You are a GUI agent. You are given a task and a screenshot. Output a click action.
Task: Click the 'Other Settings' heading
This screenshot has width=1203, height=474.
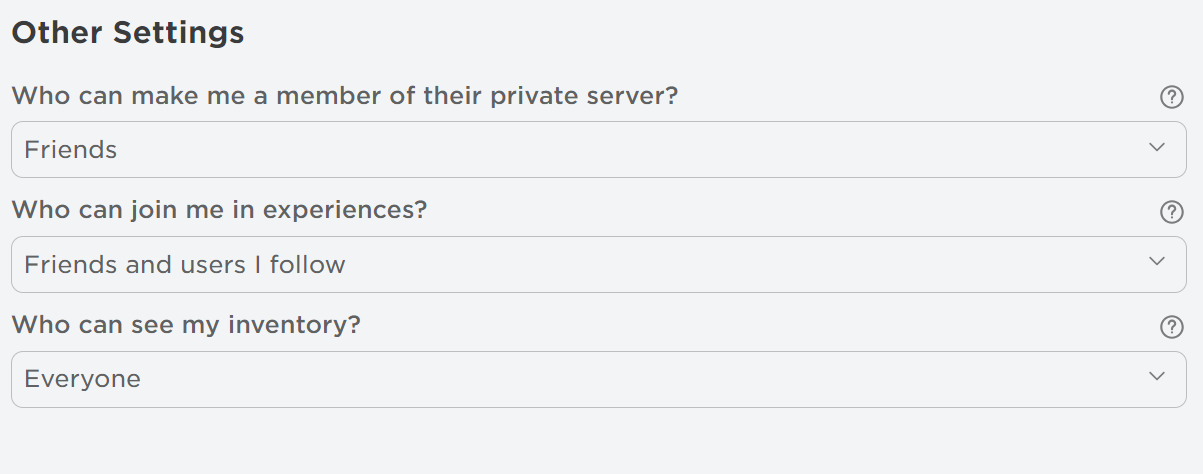tap(127, 32)
